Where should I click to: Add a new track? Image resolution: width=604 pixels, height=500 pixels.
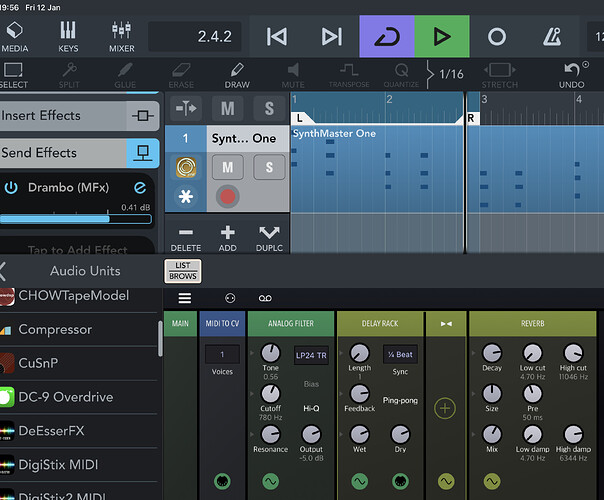228,238
